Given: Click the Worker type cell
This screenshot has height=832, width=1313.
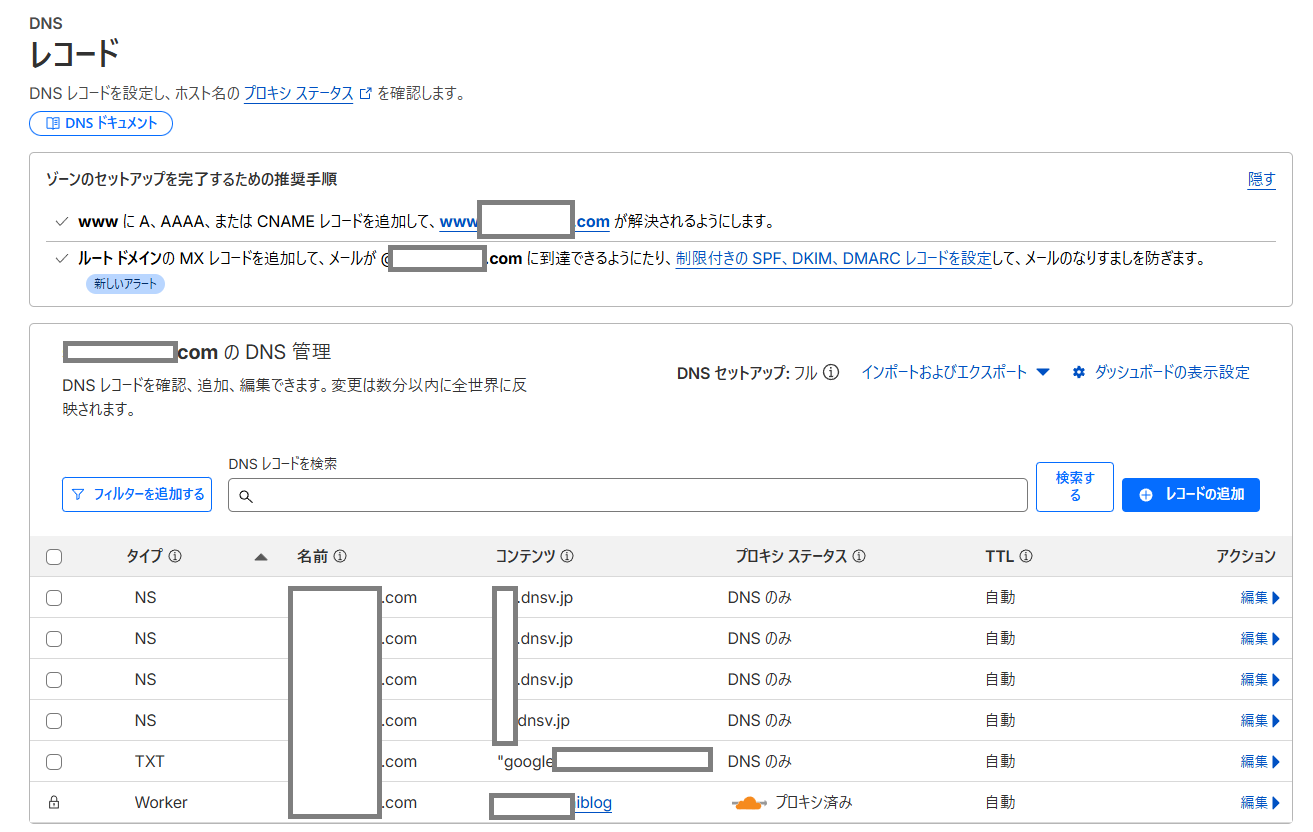Looking at the screenshot, I should [161, 803].
